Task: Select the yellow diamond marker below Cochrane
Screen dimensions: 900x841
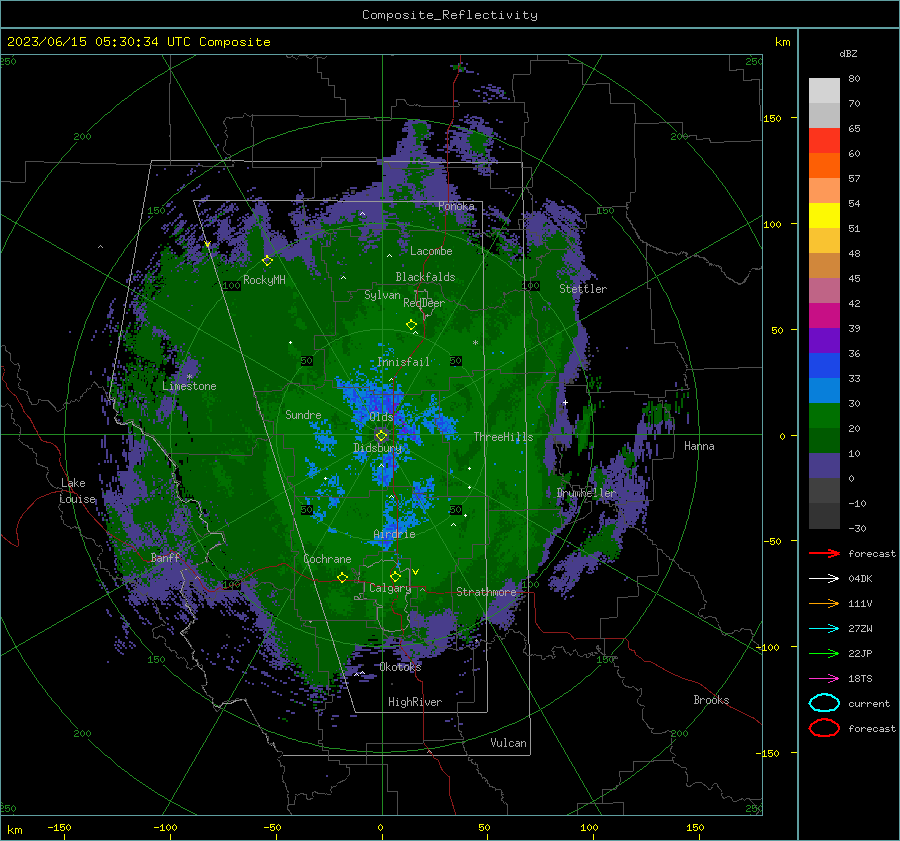Action: pos(343,577)
